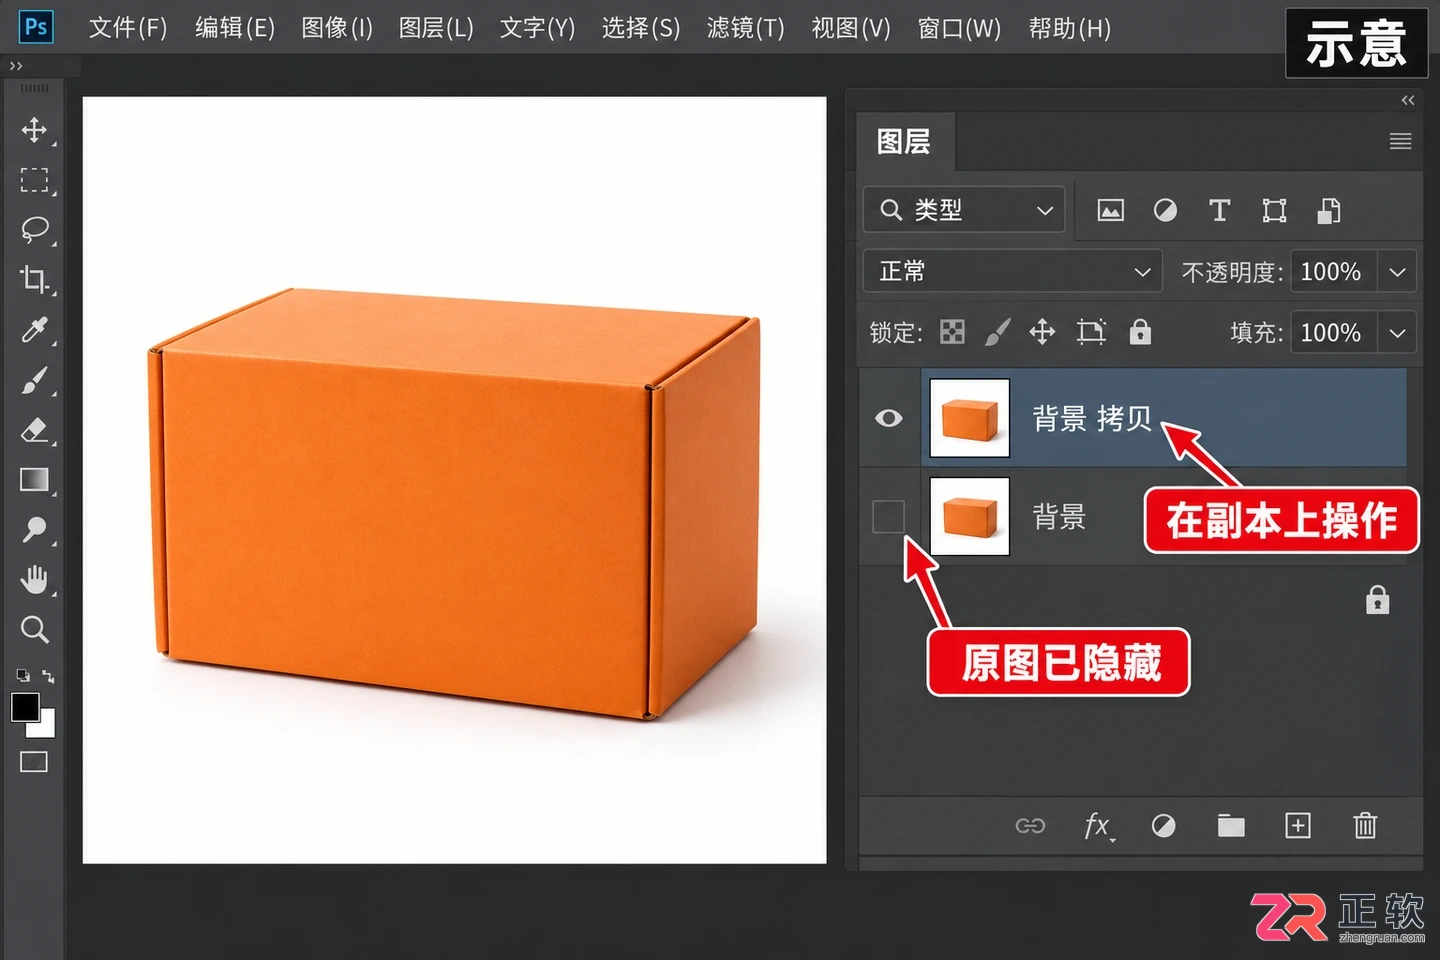Expand the 不透明度 opacity slider arrow
1440x960 pixels.
1397,272
